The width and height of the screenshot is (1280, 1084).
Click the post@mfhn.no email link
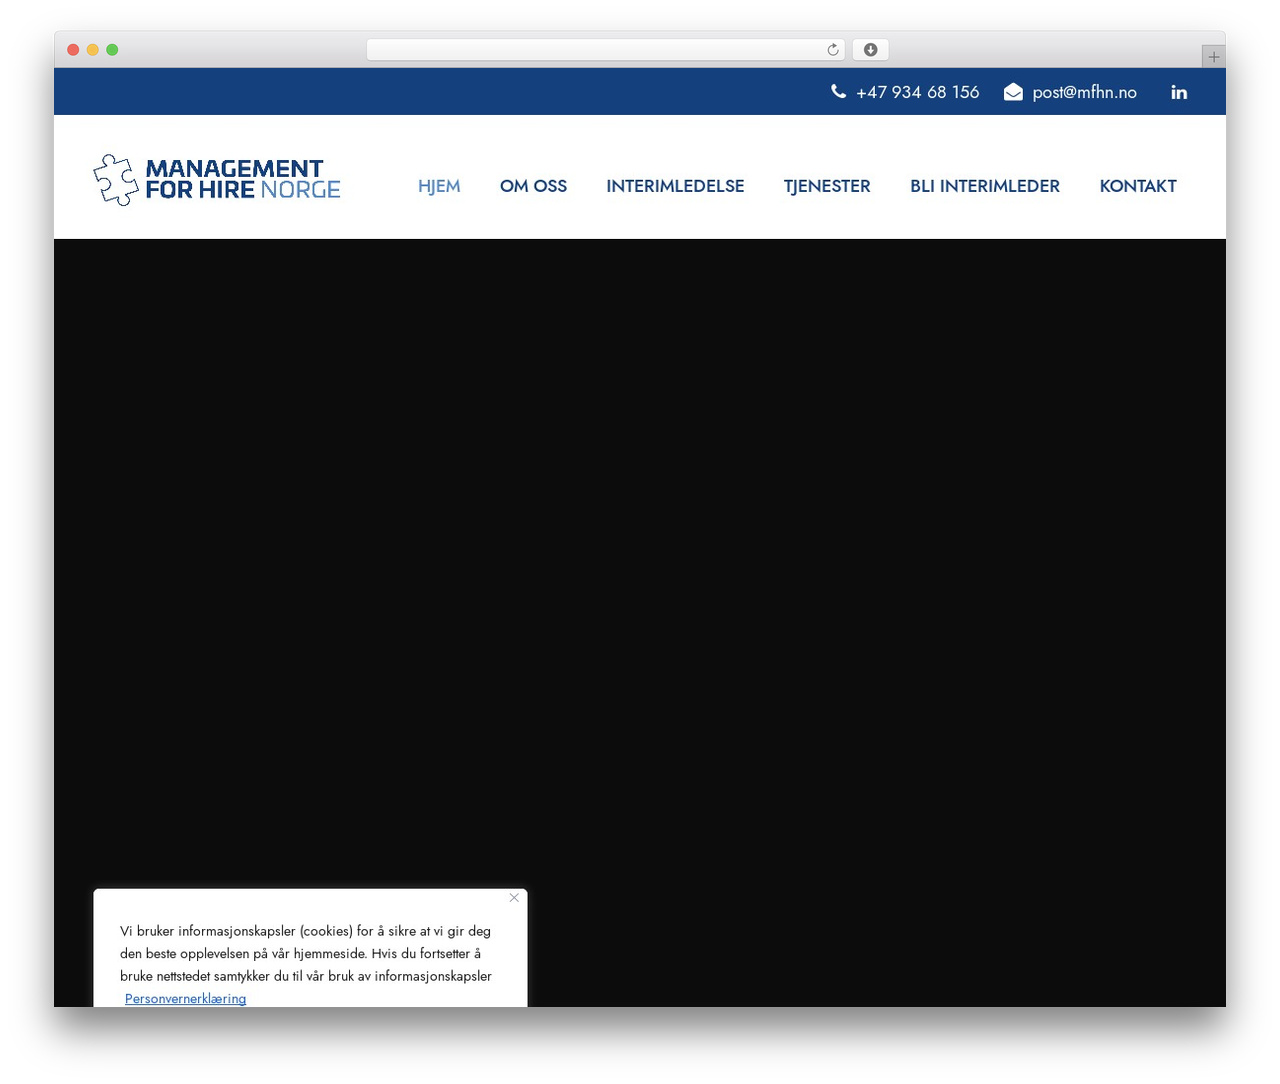(x=1084, y=92)
